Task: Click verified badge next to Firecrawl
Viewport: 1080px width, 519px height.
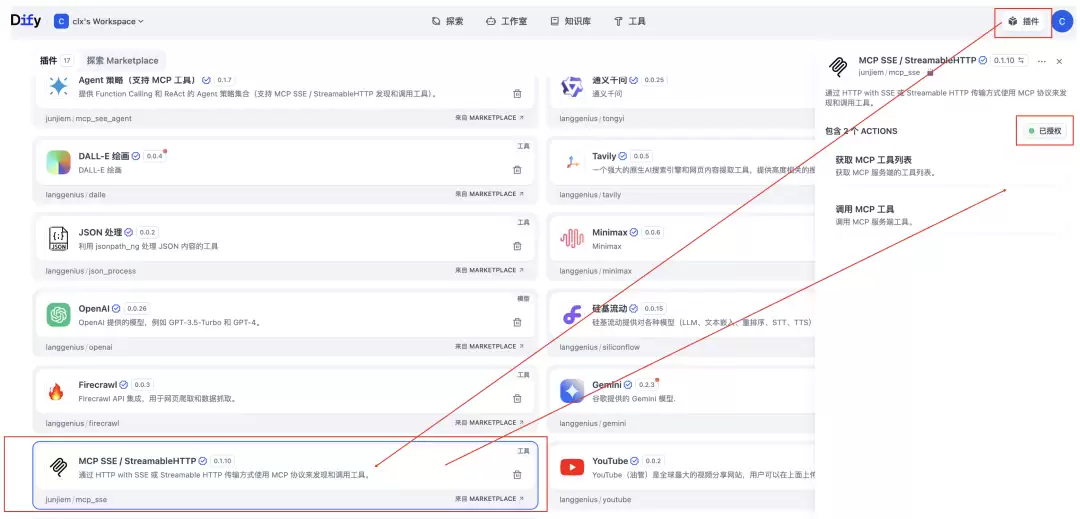Action: [x=123, y=385]
